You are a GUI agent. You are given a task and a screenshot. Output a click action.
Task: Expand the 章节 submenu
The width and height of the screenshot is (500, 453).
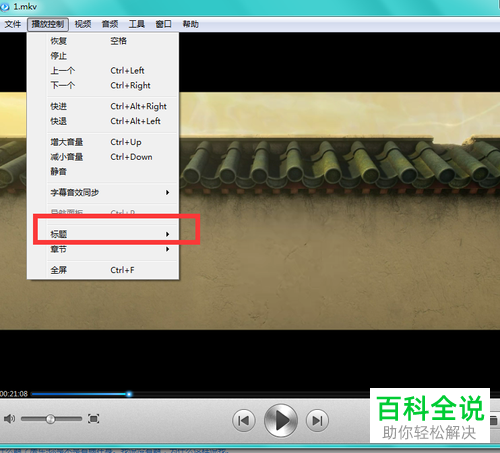pyautogui.click(x=103, y=249)
